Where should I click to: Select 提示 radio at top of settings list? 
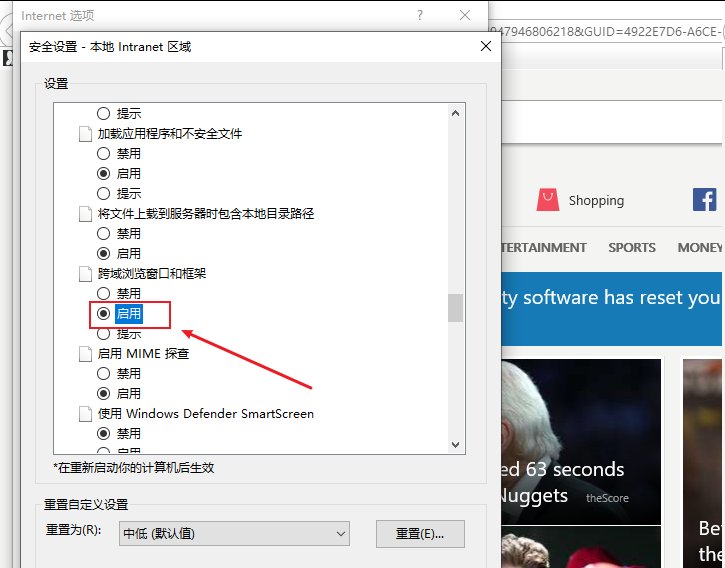[104, 113]
